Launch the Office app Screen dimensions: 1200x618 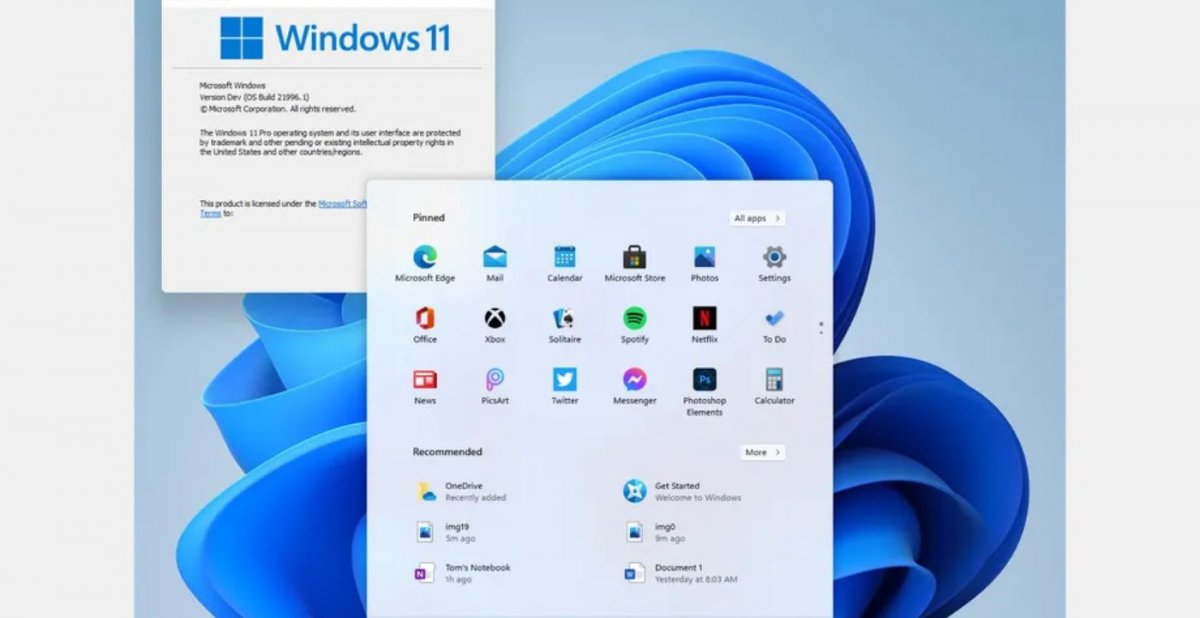click(x=425, y=319)
